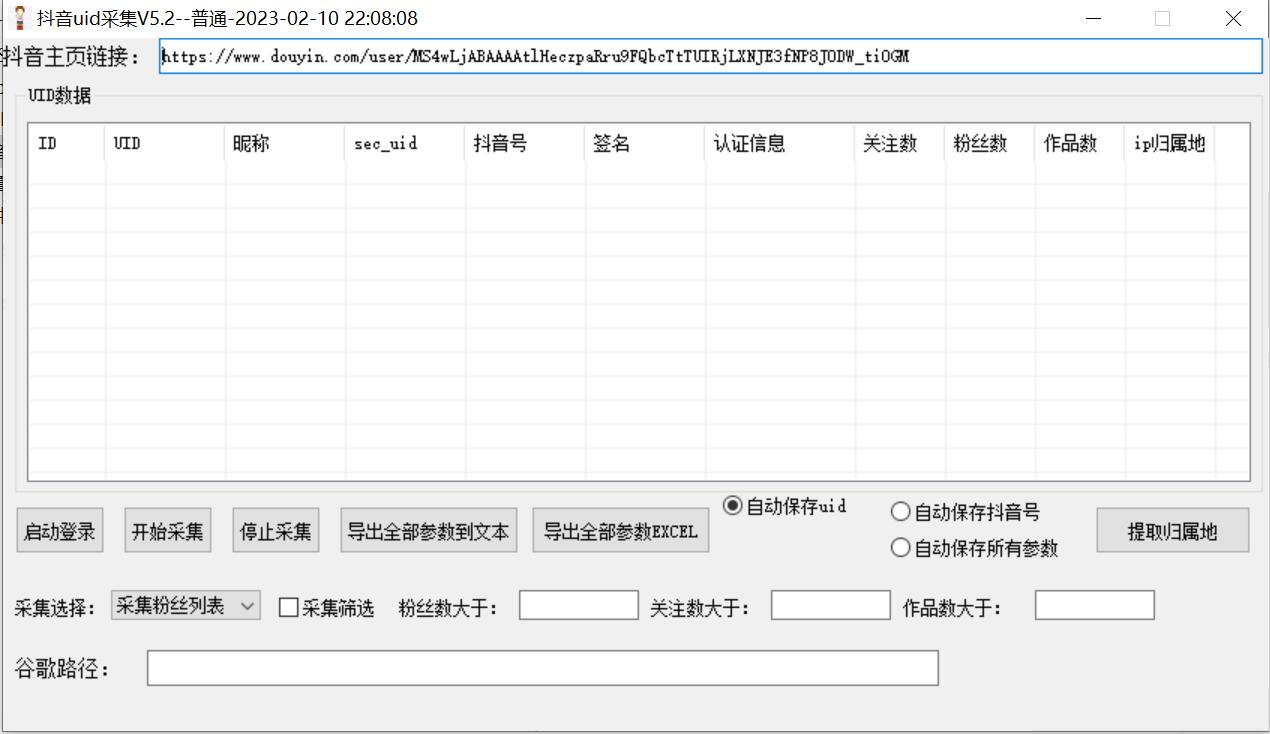Screen dimensions: 1270x734
Task: Click the app icon in title bar
Action: [19, 18]
